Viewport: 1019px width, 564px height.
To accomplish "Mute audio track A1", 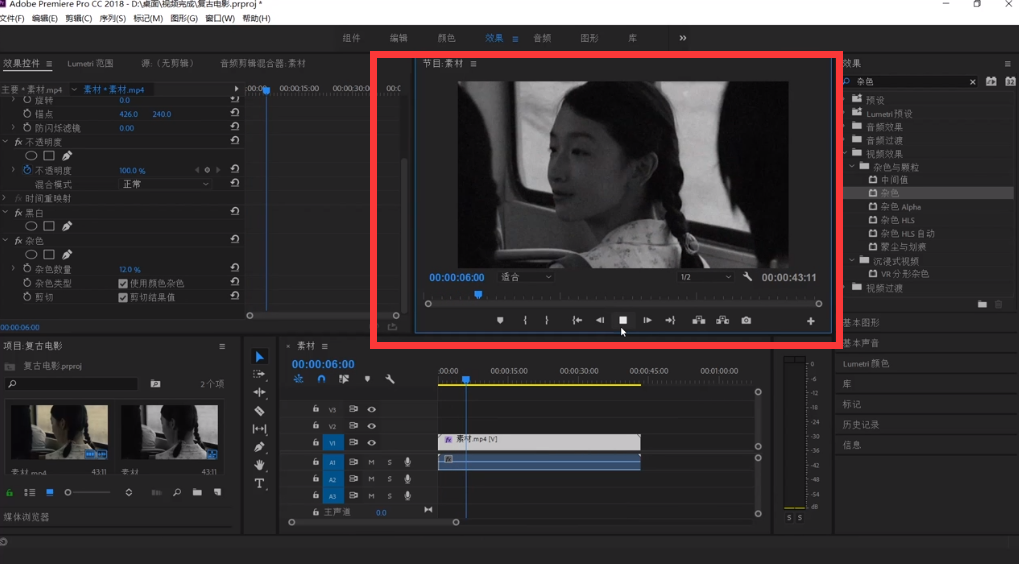I will click(371, 462).
